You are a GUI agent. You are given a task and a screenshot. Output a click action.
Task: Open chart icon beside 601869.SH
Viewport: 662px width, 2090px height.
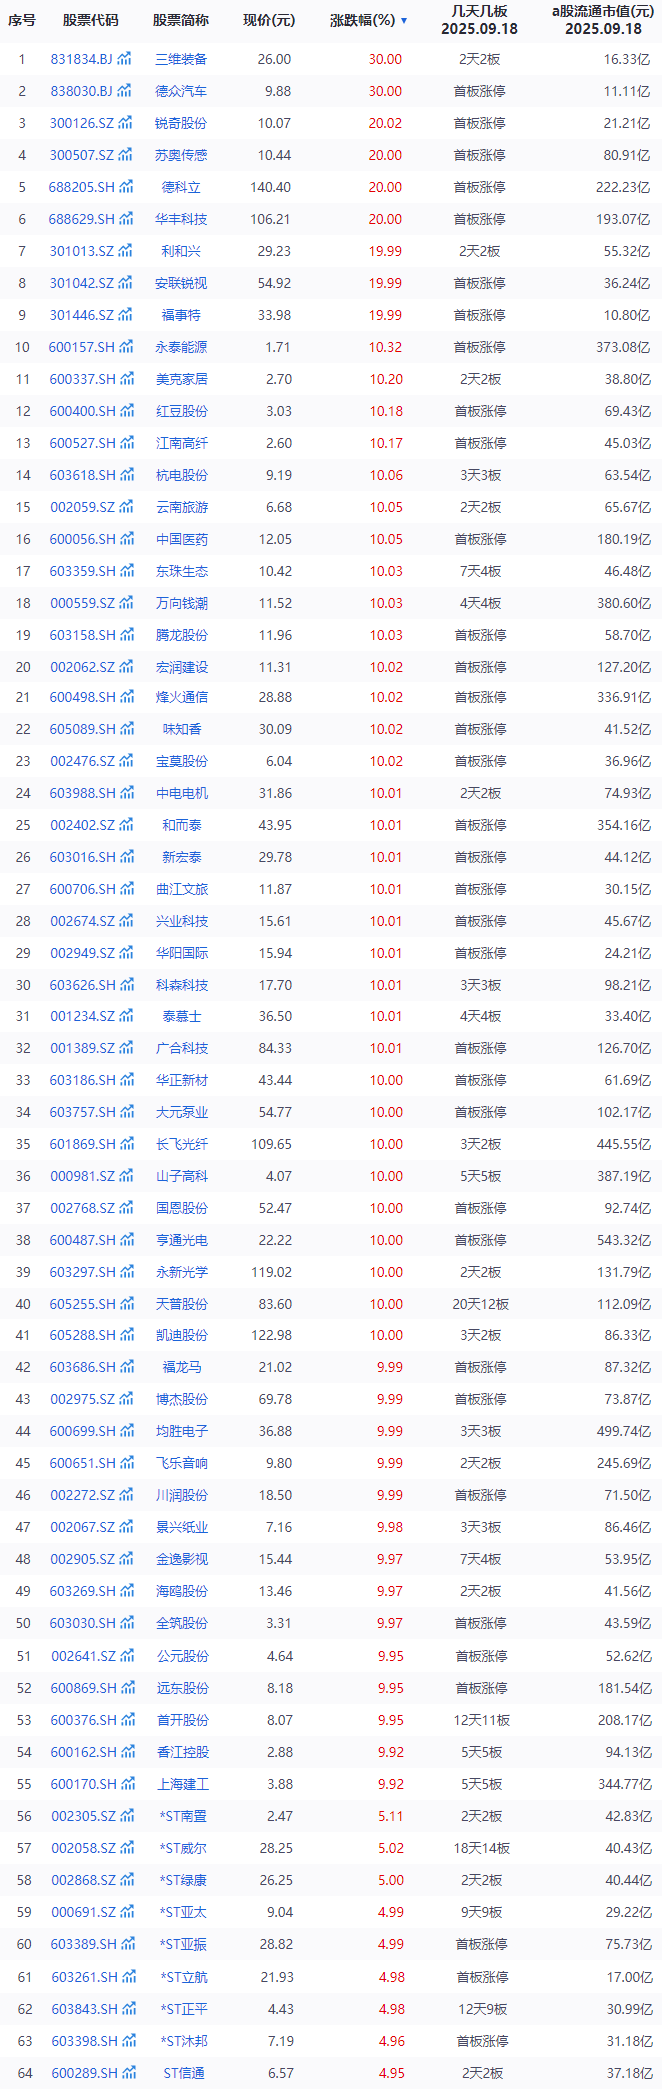[126, 1144]
